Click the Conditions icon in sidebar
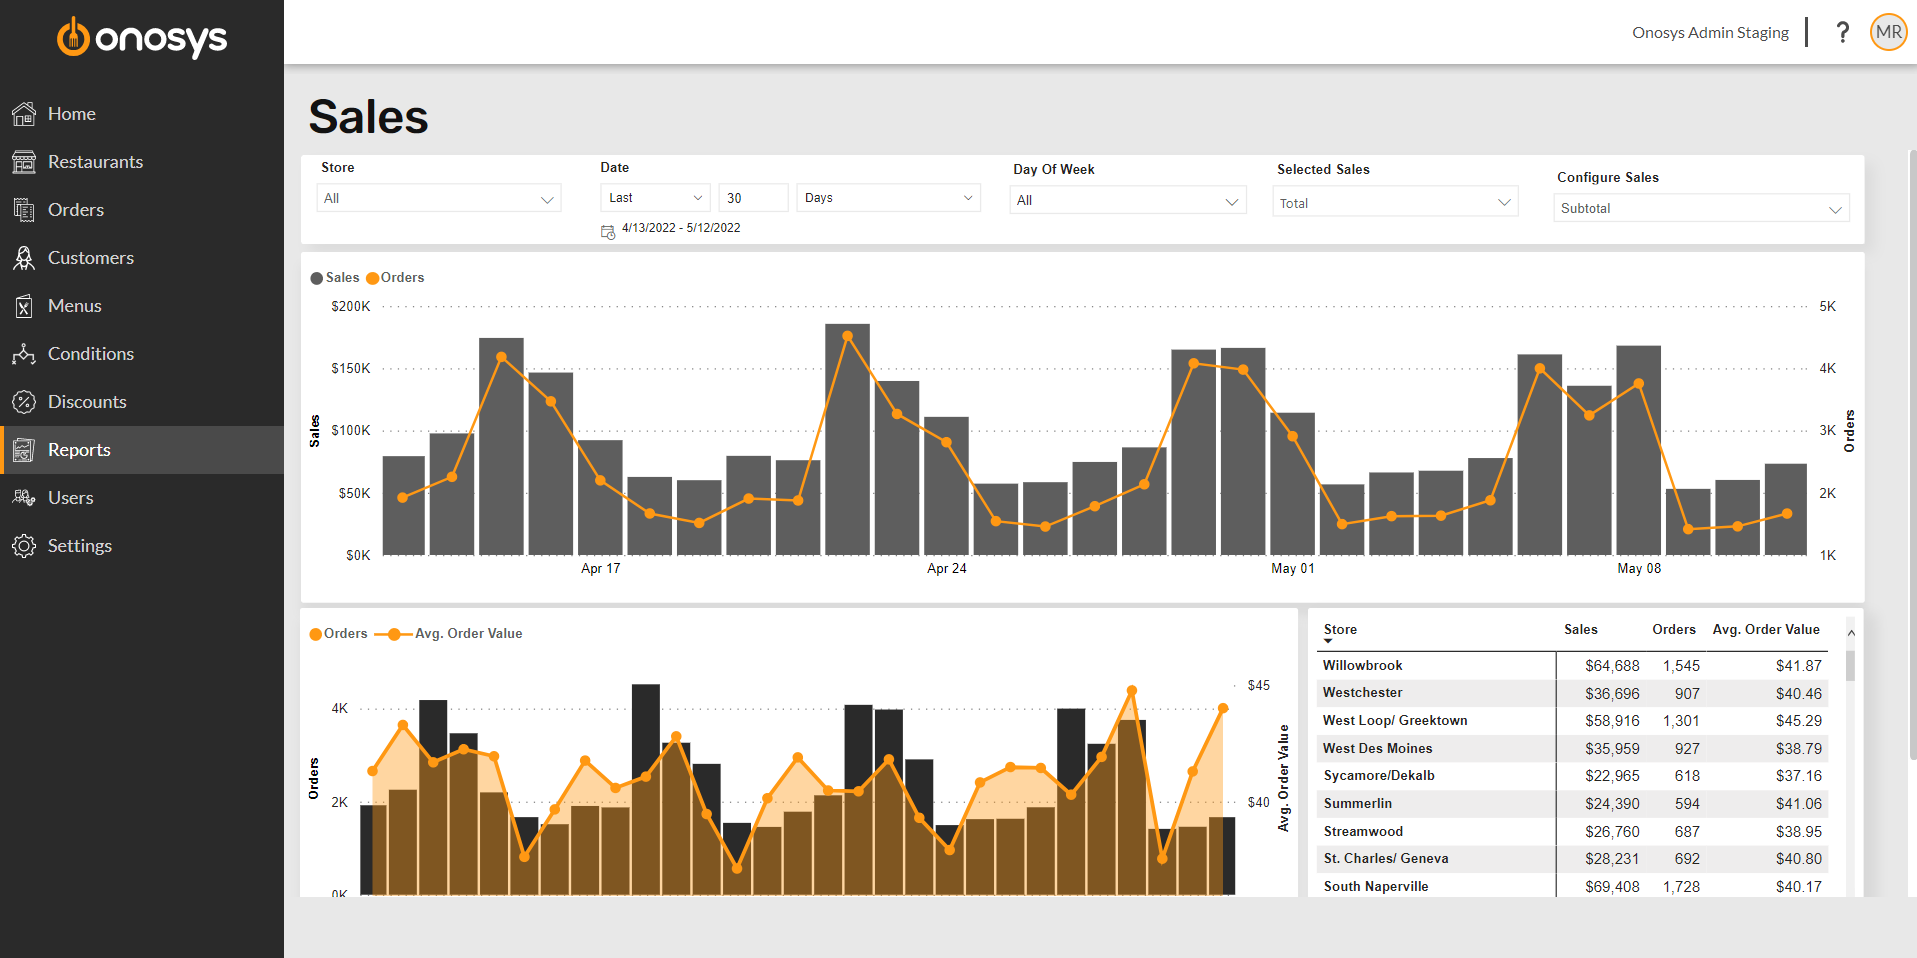Viewport: 1917px width, 958px height. pos(24,354)
